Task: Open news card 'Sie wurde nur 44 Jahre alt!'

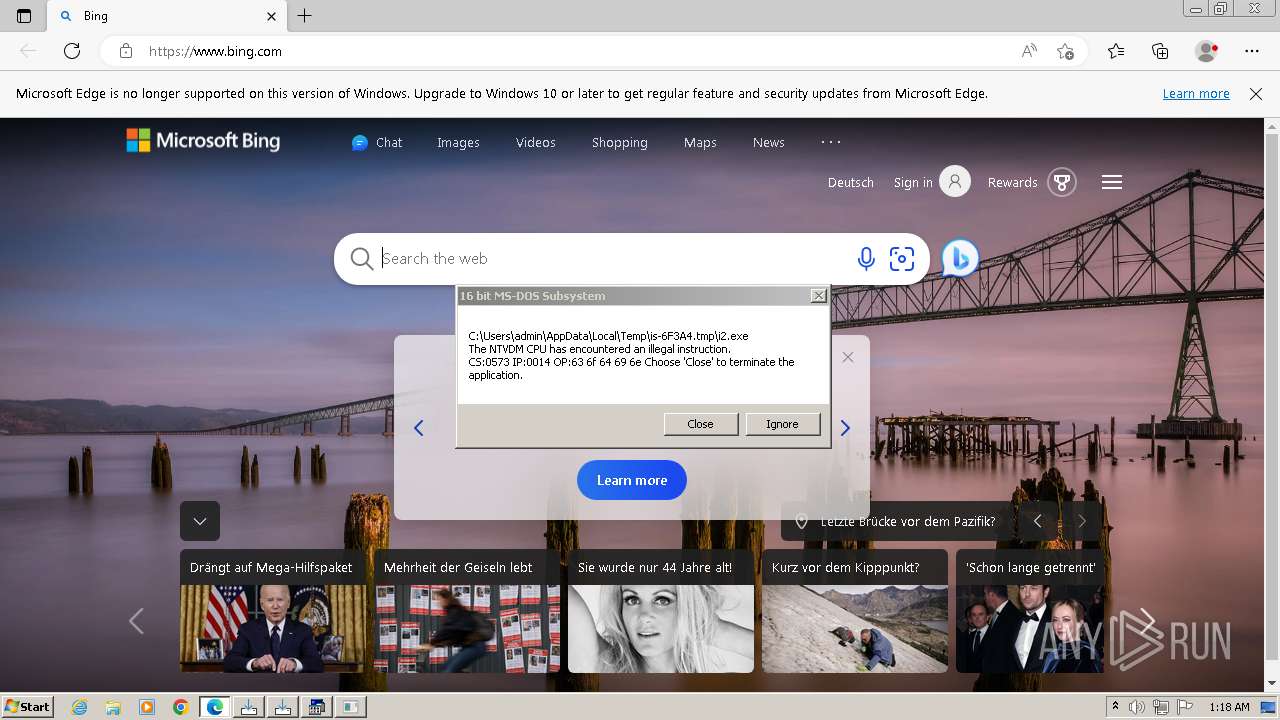Action: pos(661,611)
